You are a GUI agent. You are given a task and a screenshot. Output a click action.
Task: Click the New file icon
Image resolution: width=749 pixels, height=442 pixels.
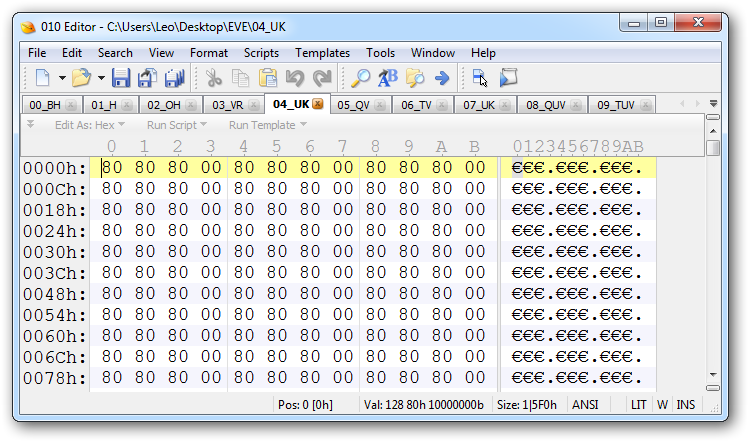(x=43, y=78)
